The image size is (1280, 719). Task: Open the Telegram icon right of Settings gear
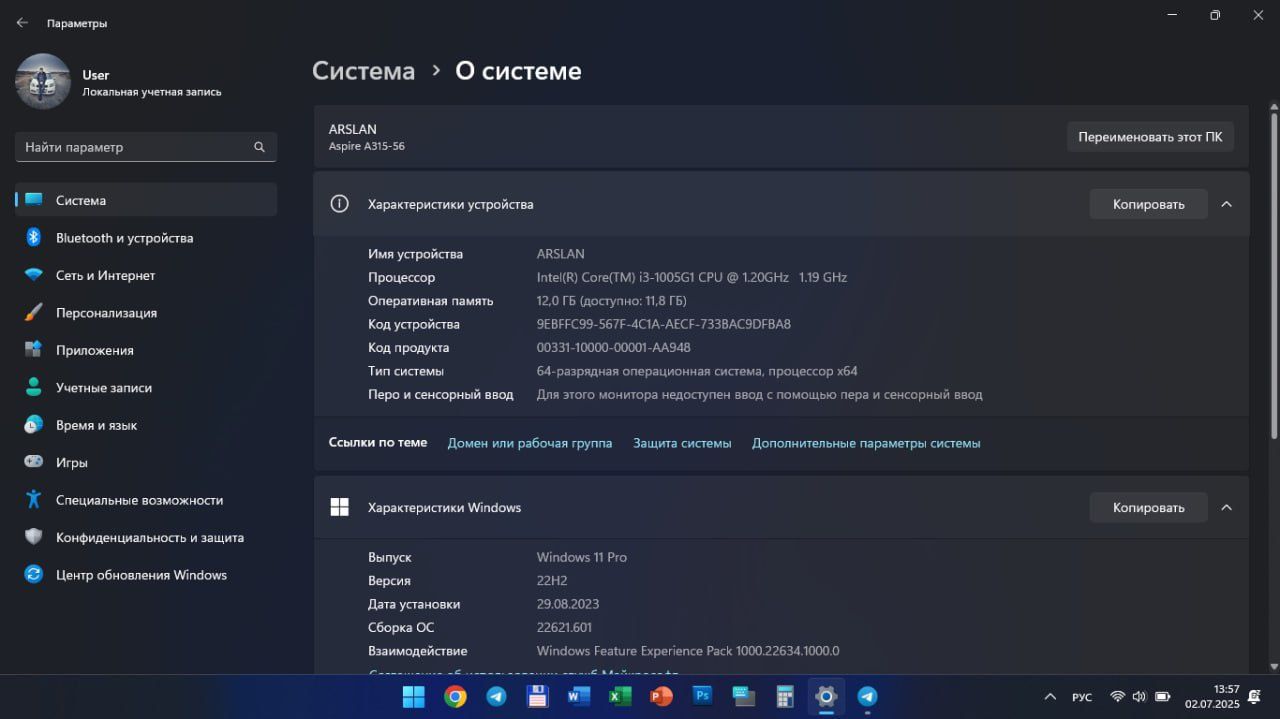867,696
